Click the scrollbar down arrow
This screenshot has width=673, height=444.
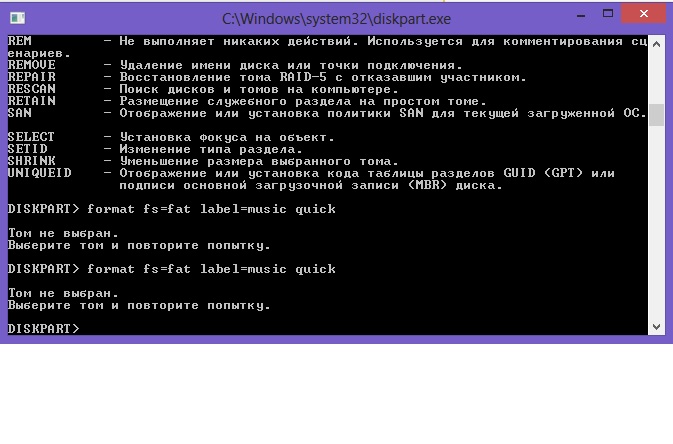(656, 327)
